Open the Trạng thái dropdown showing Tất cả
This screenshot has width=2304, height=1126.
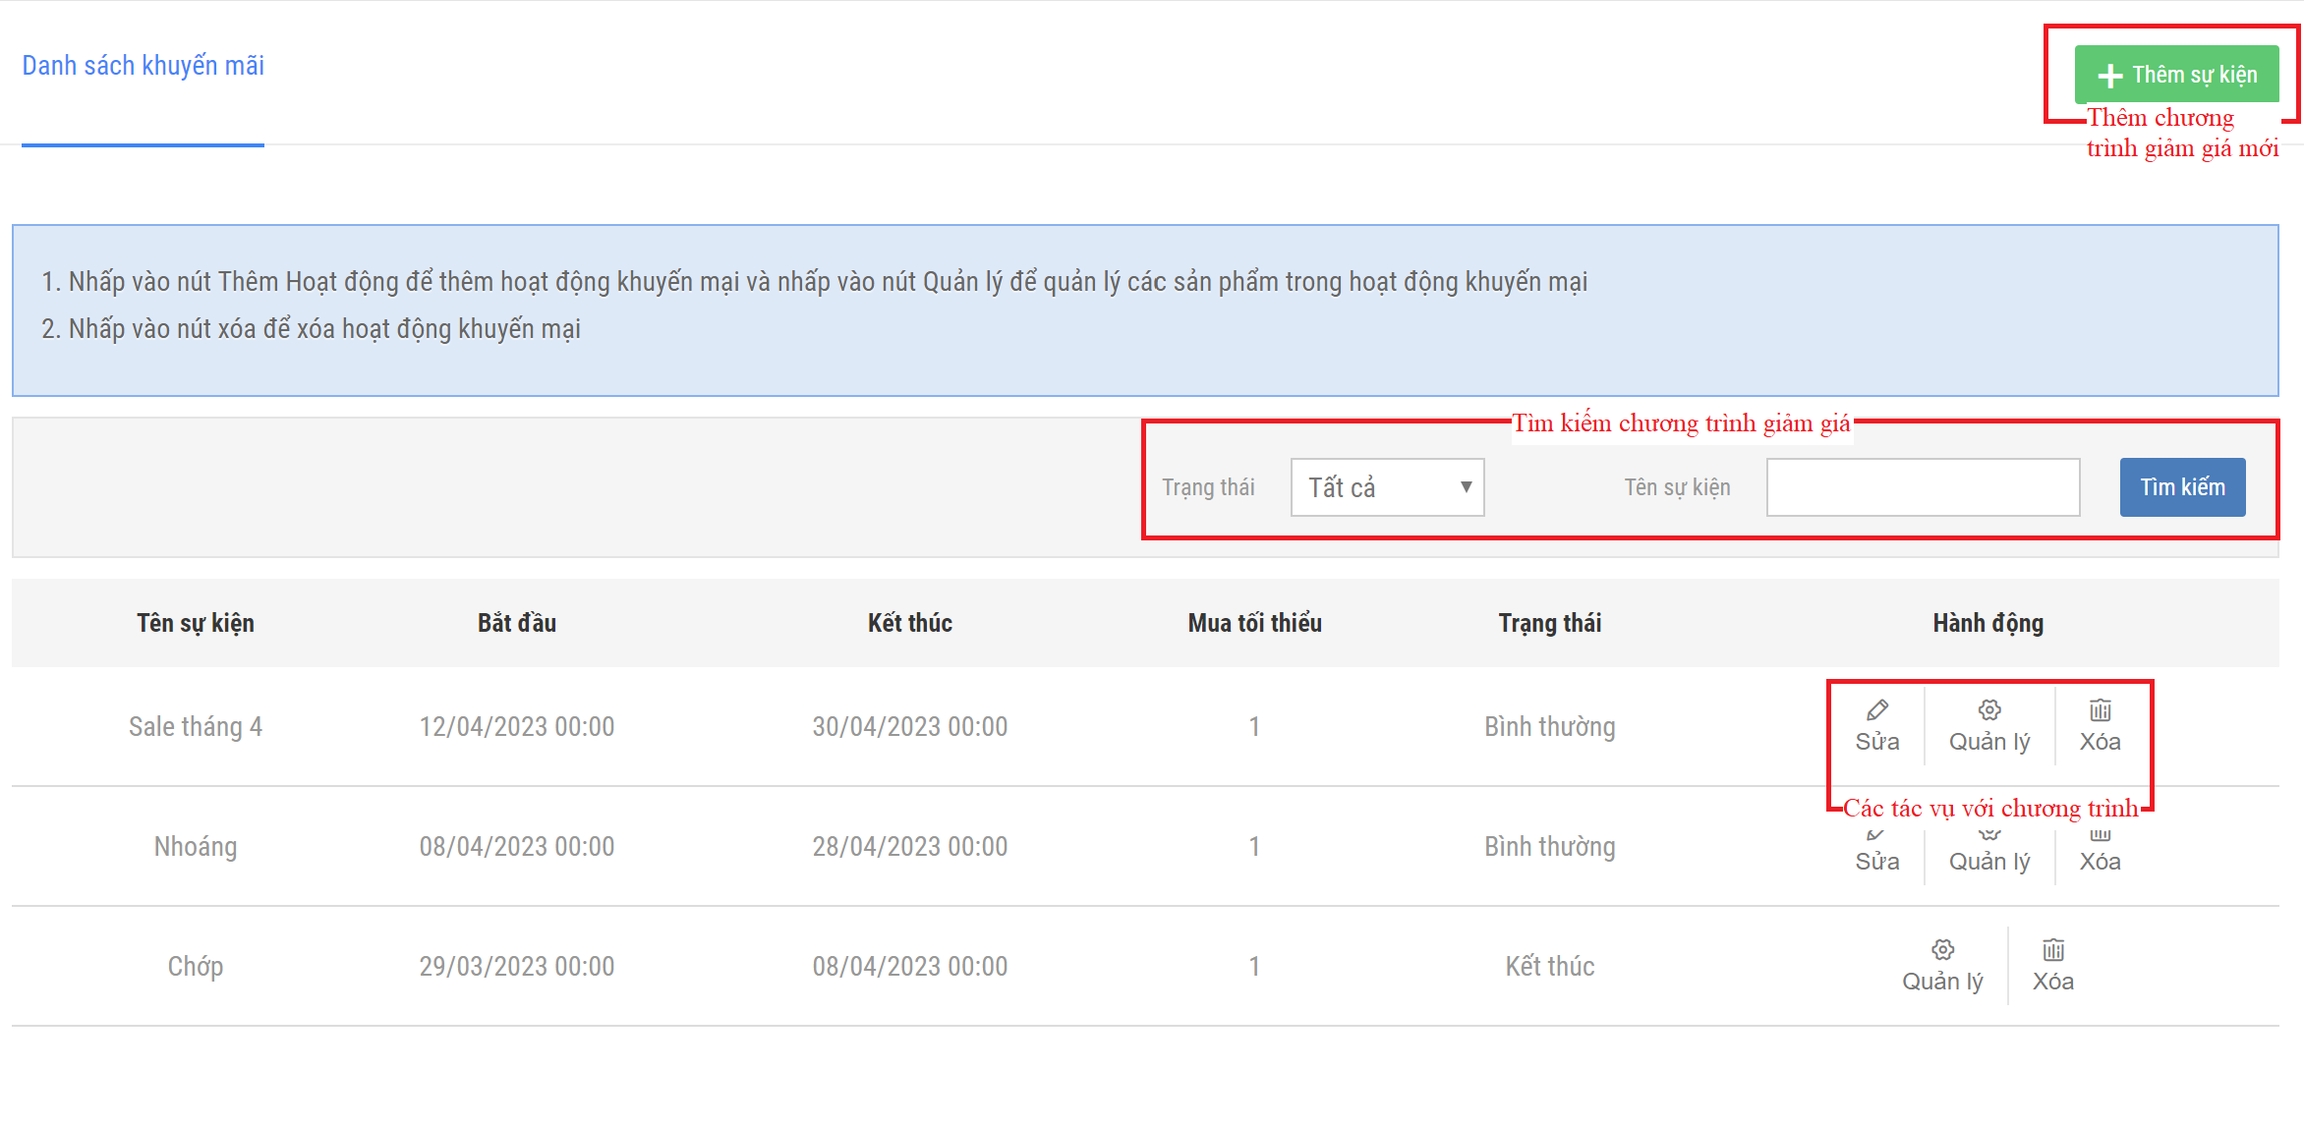[x=1387, y=487]
